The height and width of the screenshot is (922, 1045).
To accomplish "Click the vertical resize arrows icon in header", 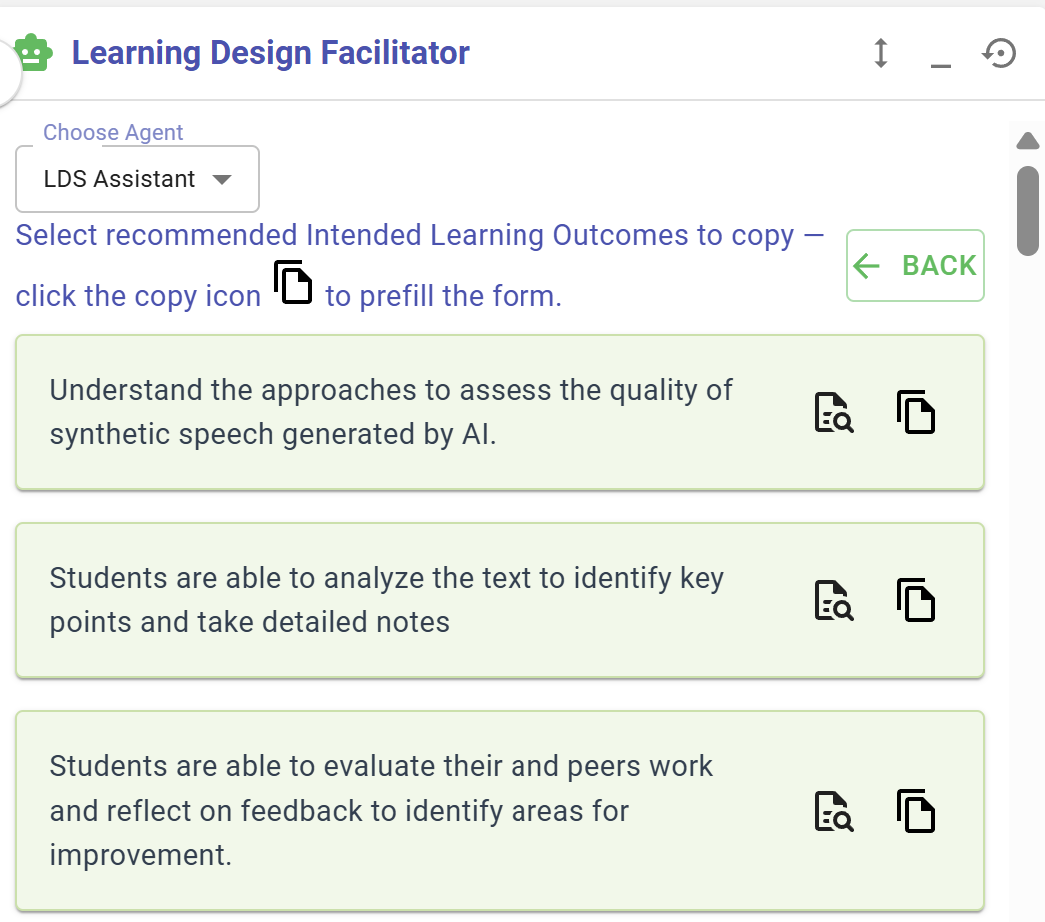I will [880, 53].
